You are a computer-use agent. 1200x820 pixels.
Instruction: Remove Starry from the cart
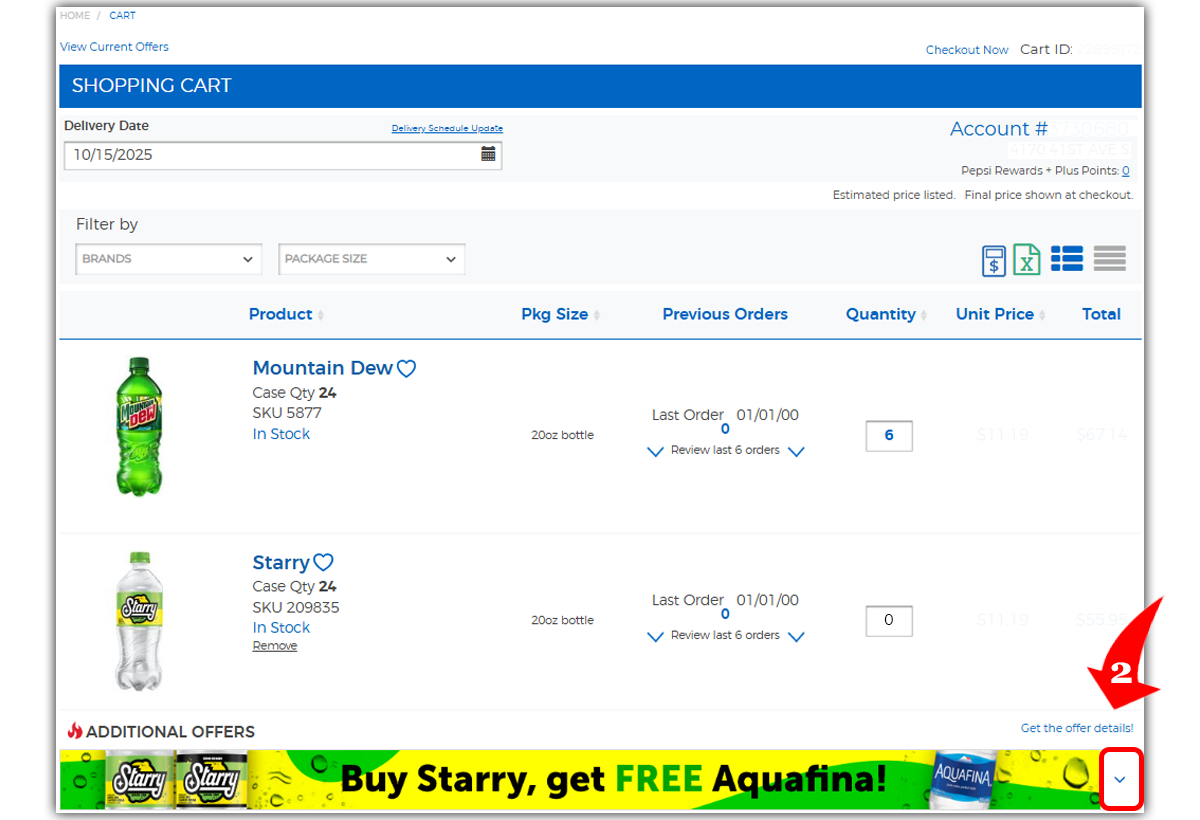275,646
